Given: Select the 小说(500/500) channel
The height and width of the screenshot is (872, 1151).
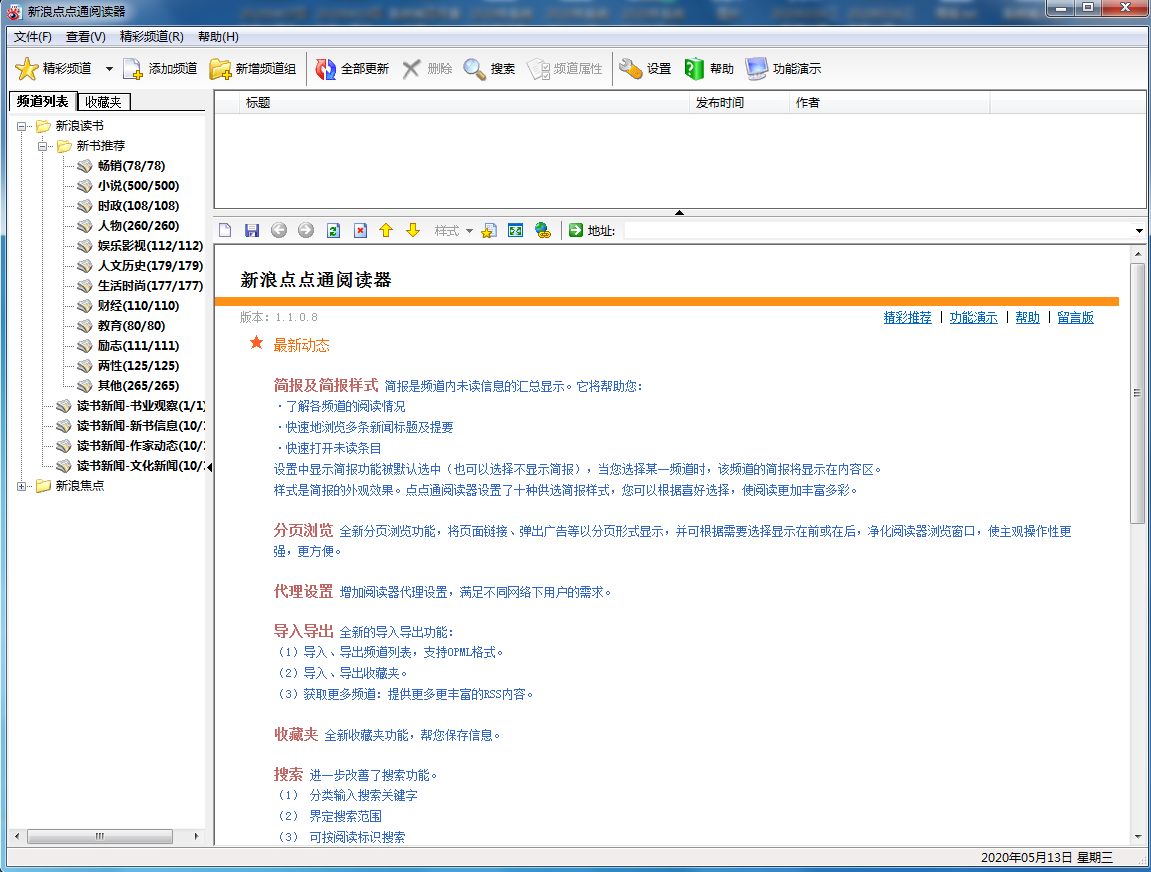Looking at the screenshot, I should pos(138,186).
